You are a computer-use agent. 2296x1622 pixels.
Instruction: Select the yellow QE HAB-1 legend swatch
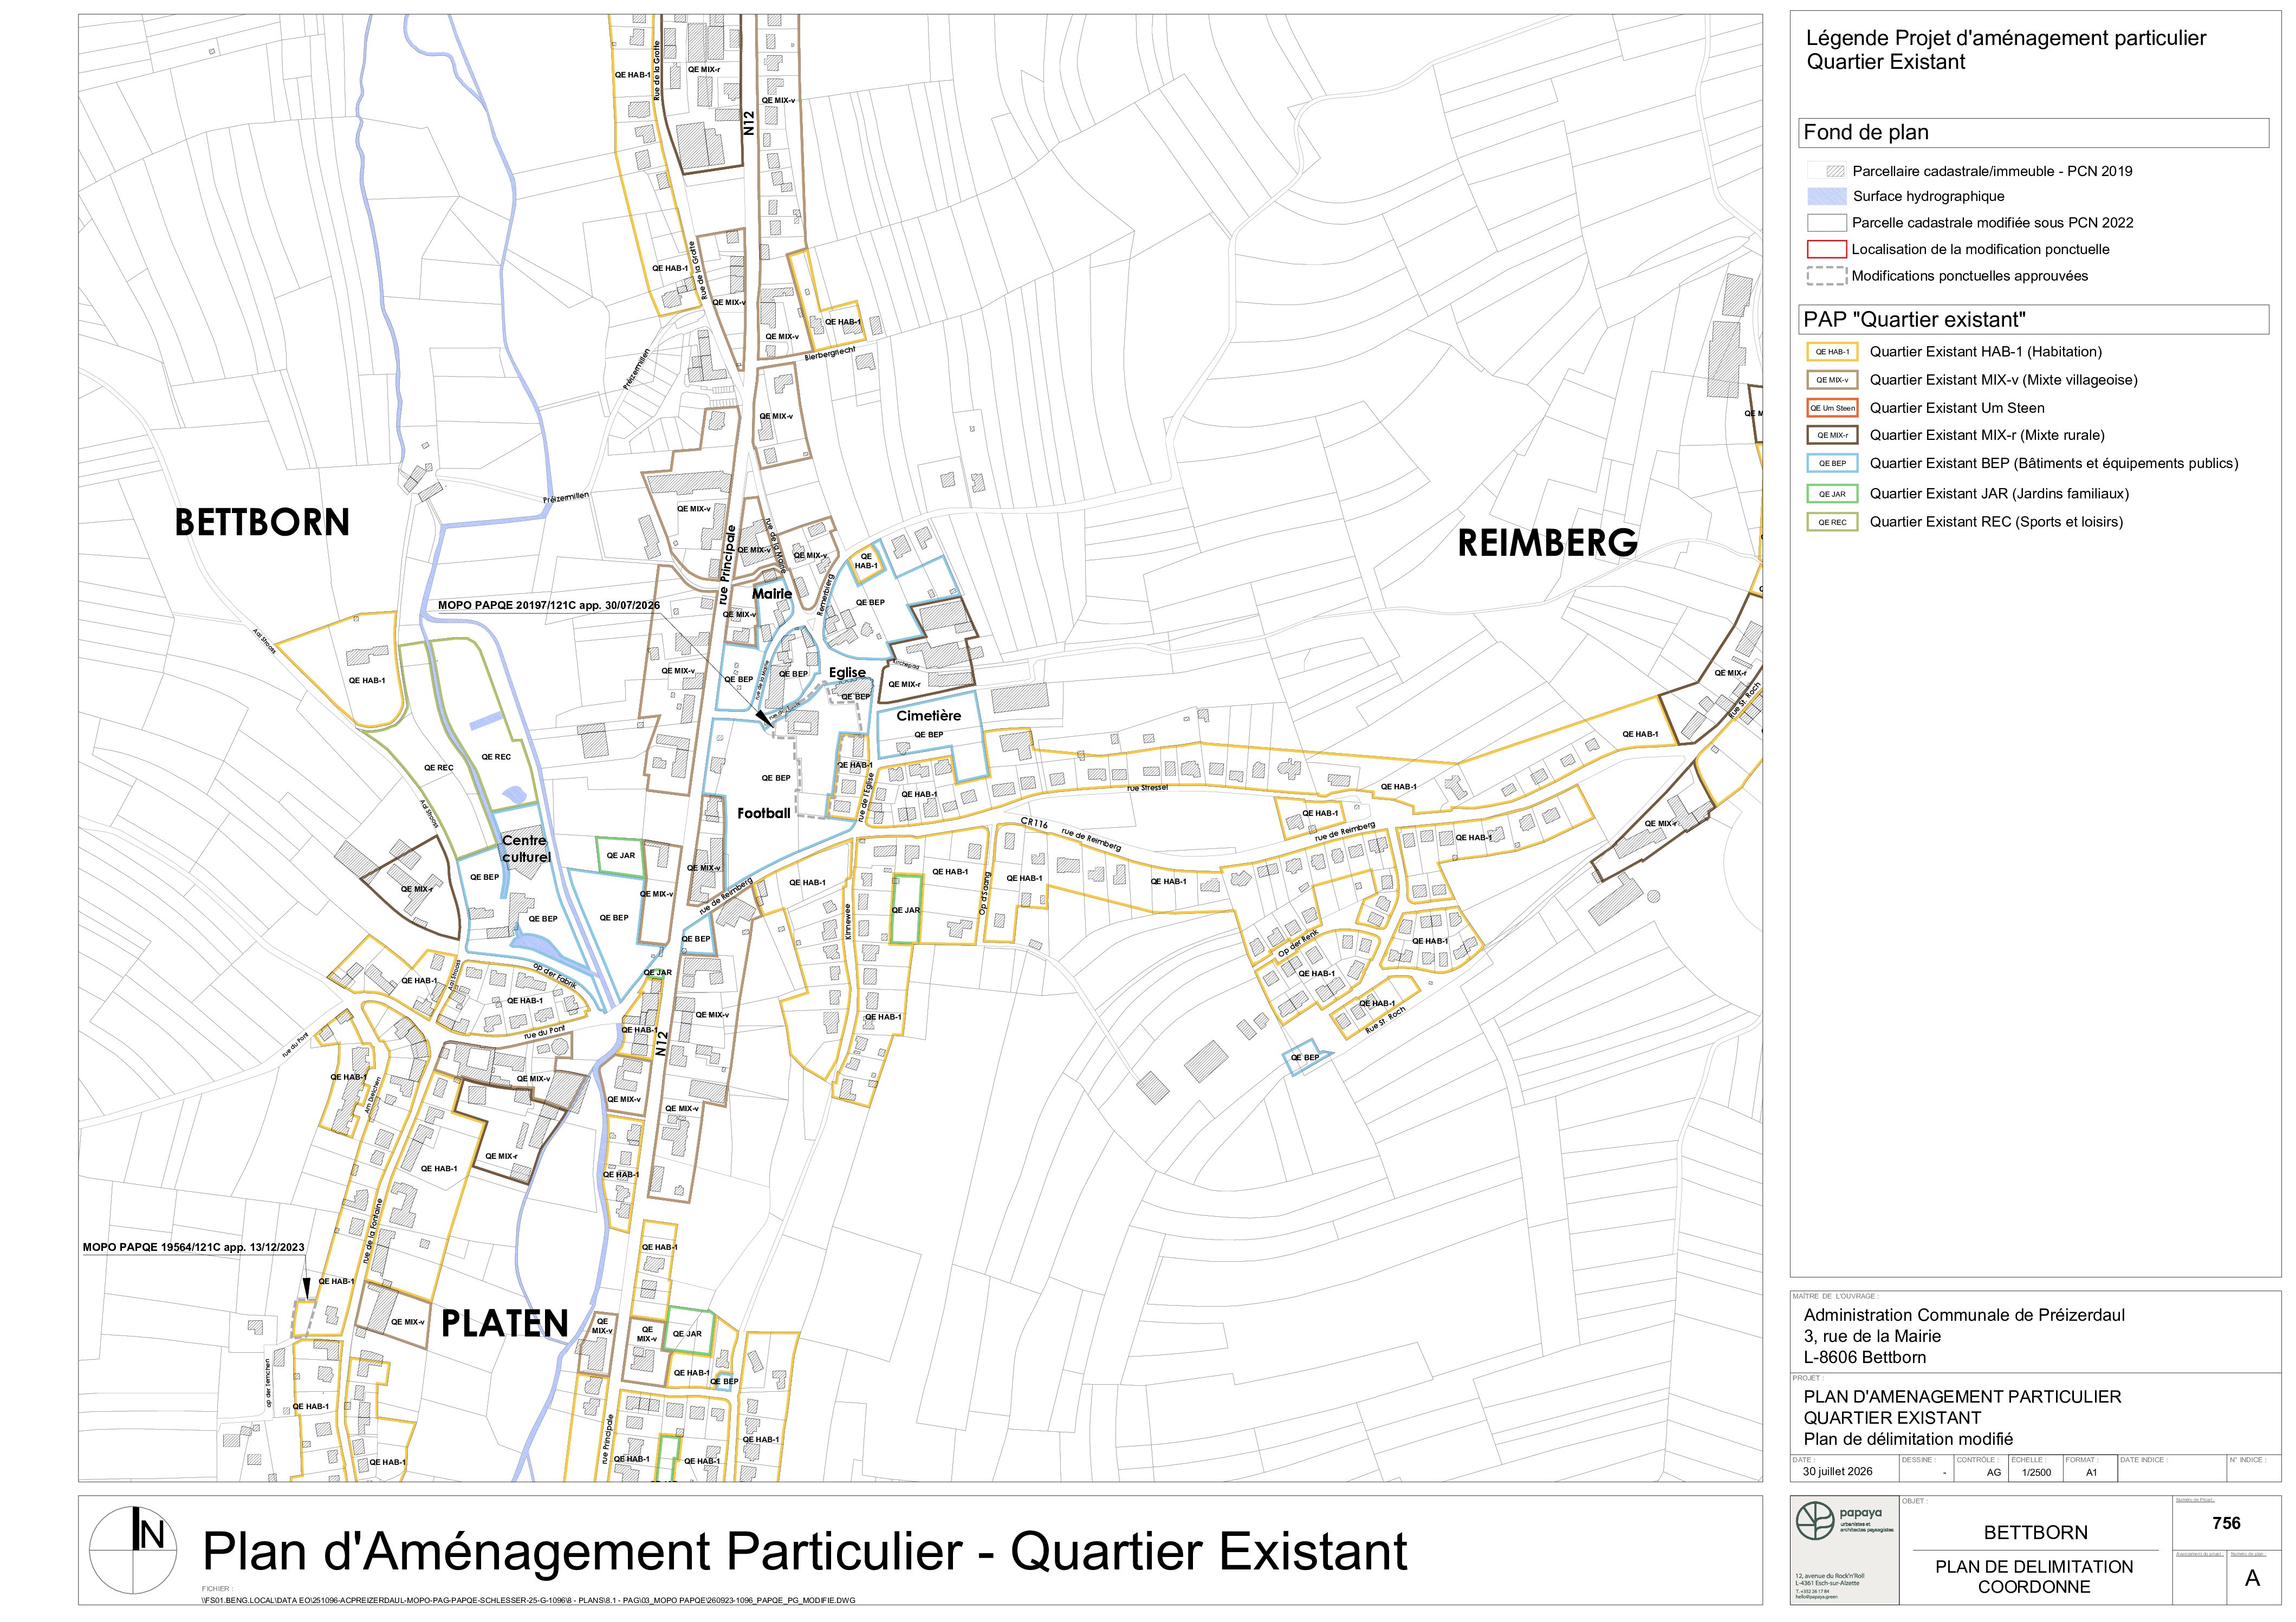1832,352
